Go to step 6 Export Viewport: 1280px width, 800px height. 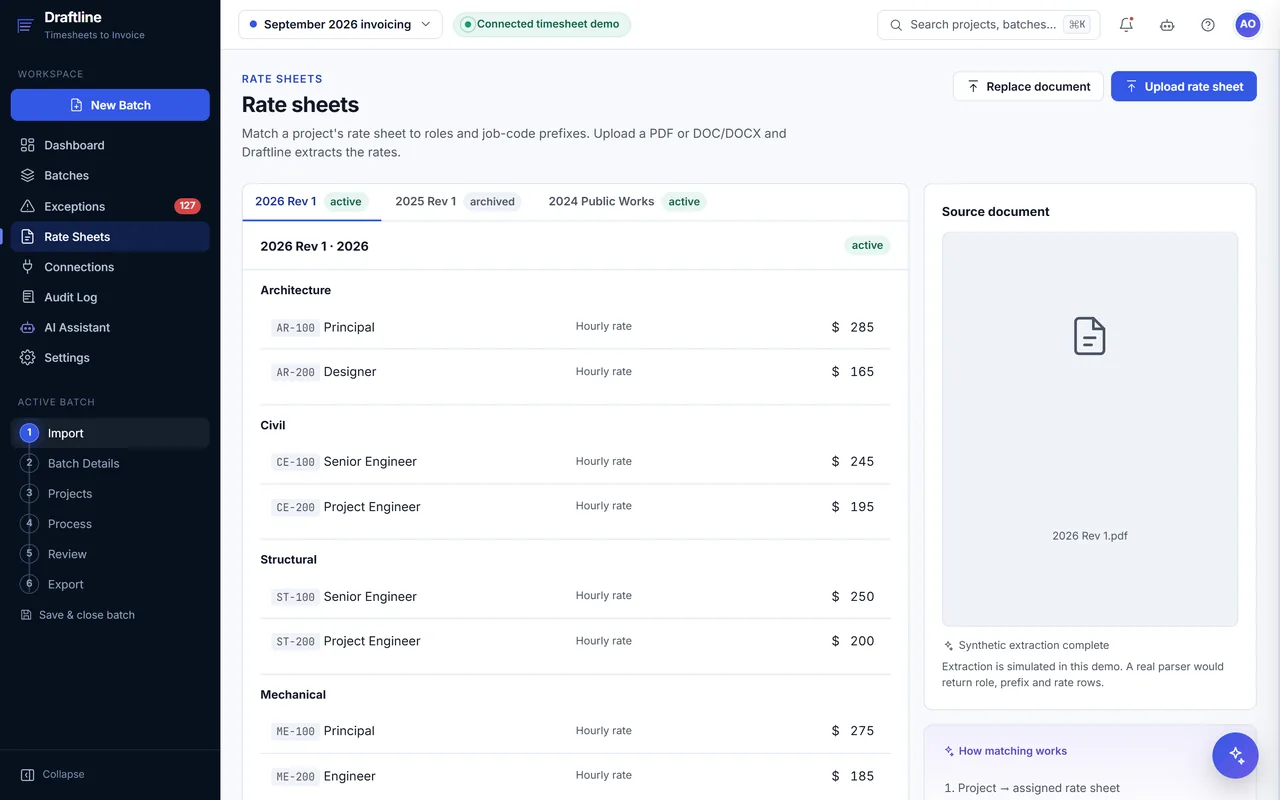(110, 584)
